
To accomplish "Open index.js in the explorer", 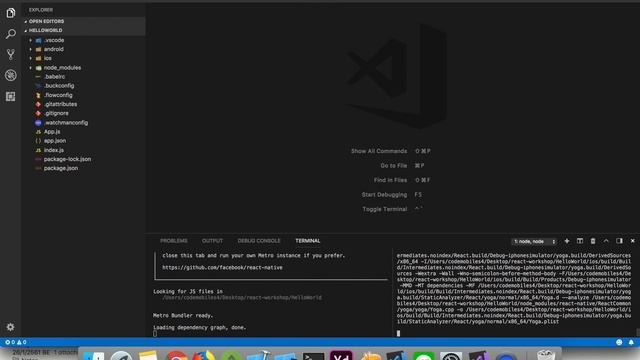I will pyautogui.click(x=53, y=150).
